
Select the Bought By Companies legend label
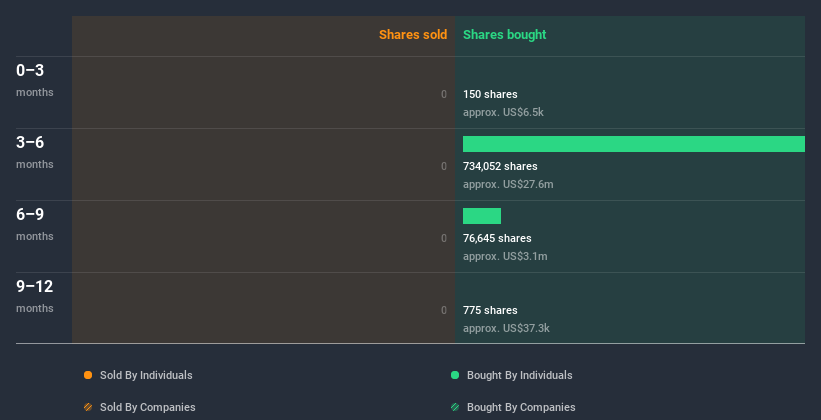521,407
